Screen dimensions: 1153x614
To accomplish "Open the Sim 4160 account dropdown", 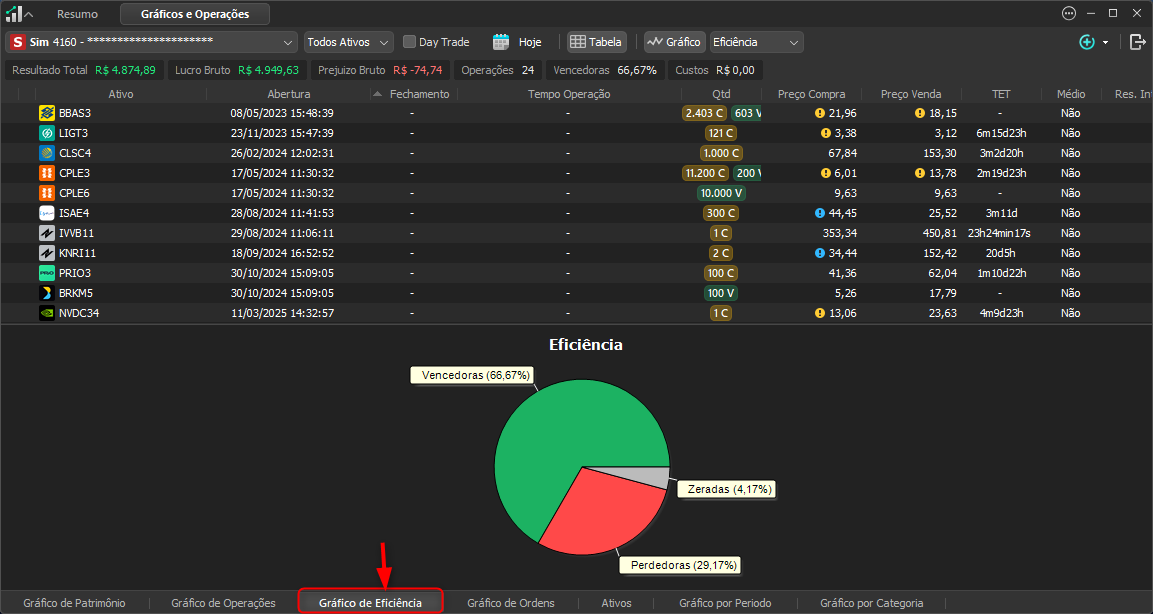I will click(x=151, y=42).
